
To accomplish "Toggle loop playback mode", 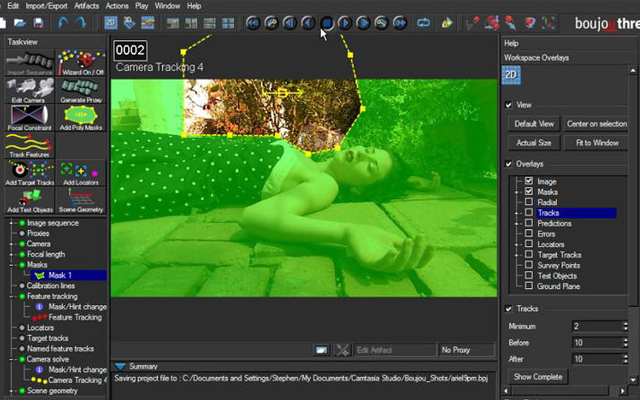I will tap(423, 23).
